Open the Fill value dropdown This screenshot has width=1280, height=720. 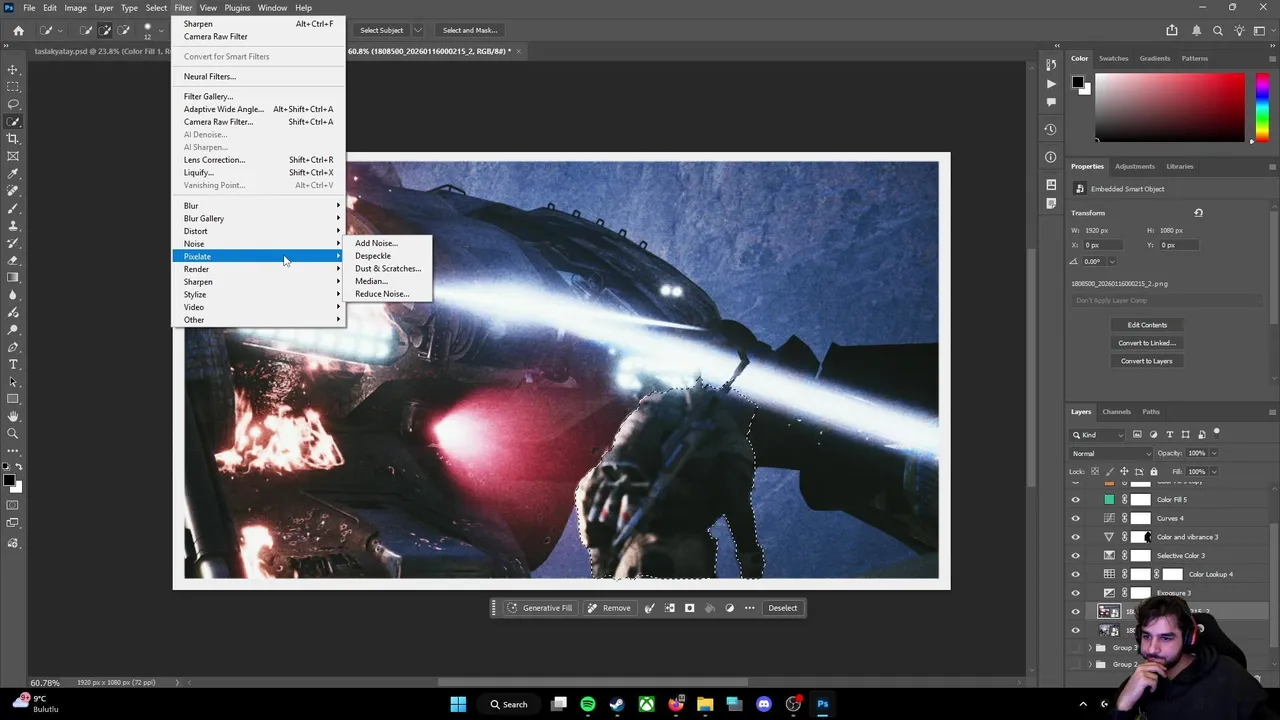pyautogui.click(x=1214, y=471)
